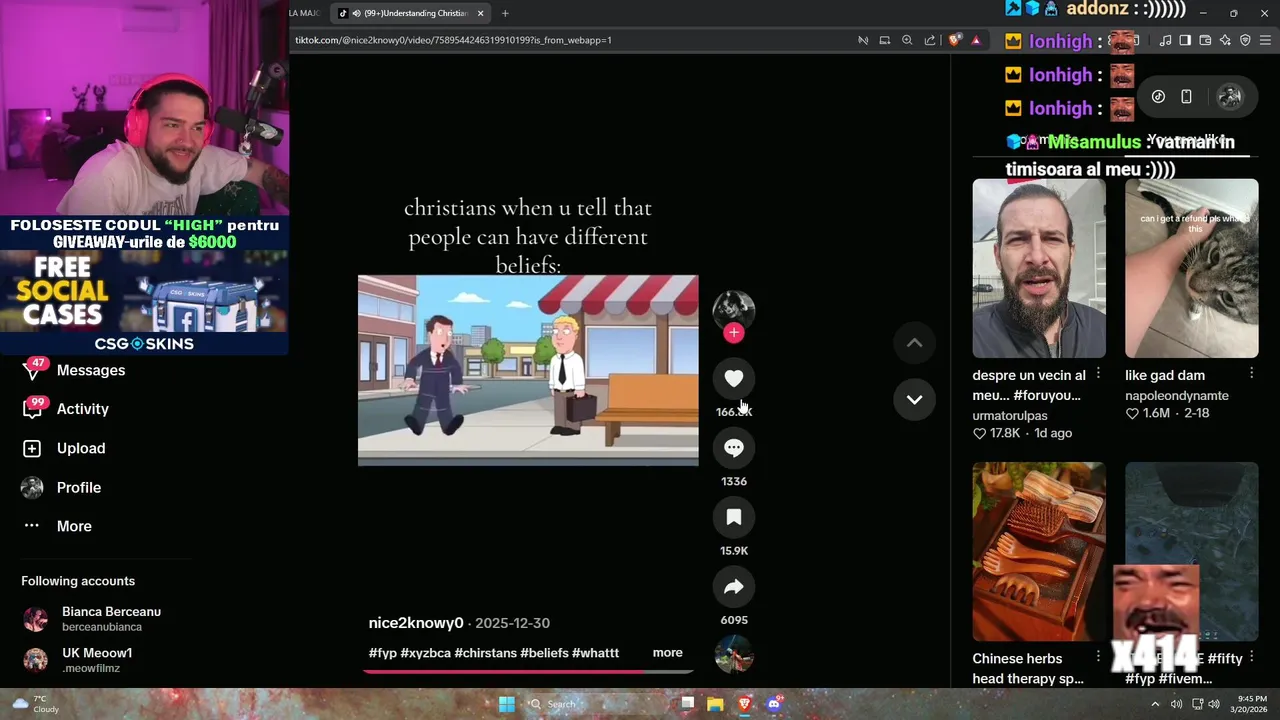1280x720 pixels.
Task: Open File Explorer from the taskbar
Action: tap(715, 704)
